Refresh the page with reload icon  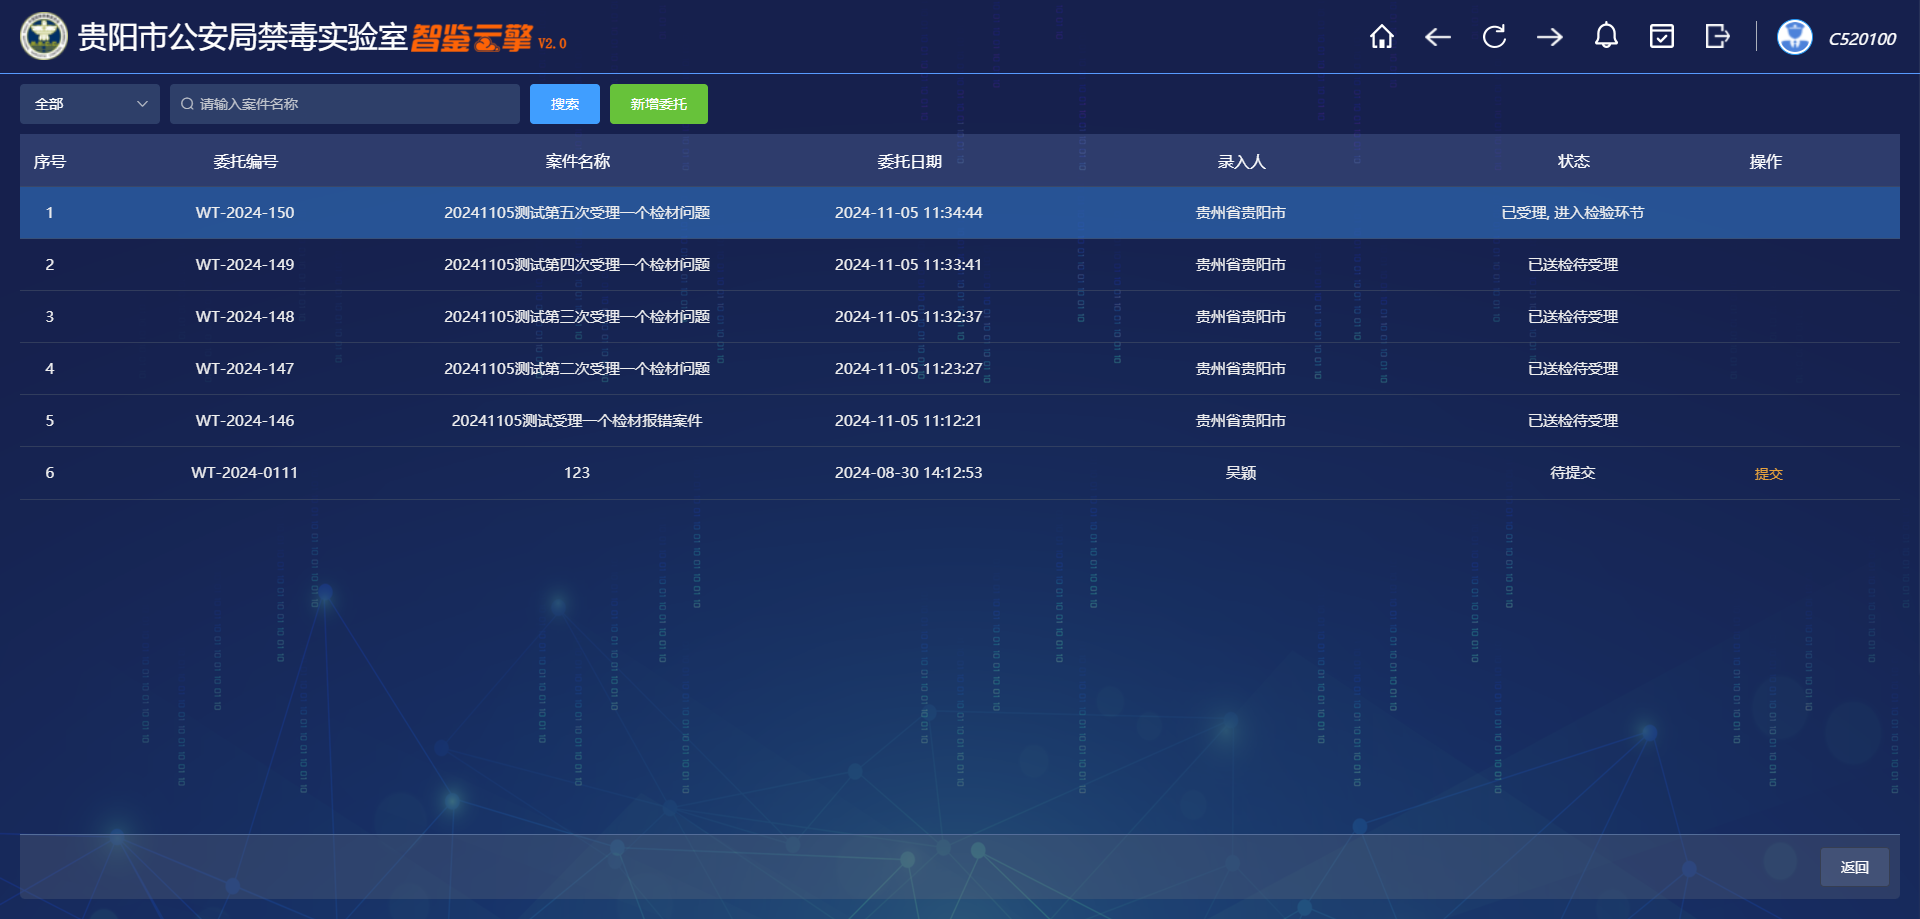tap(1494, 37)
